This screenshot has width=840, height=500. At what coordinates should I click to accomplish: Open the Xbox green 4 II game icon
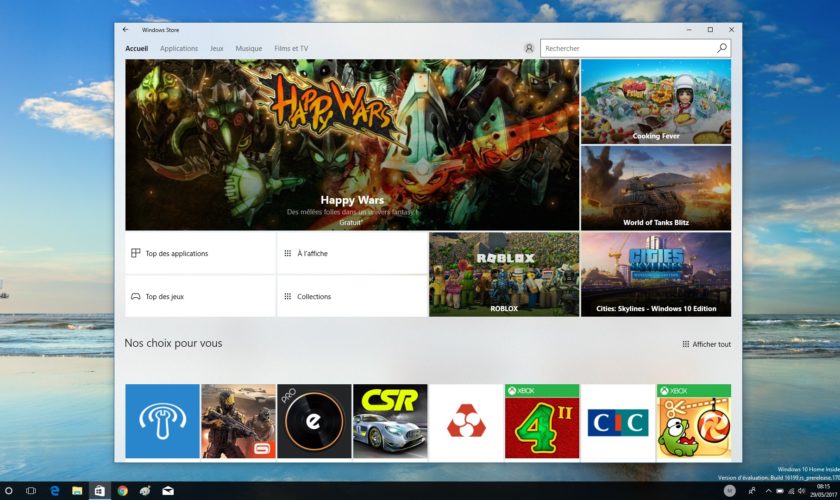(542, 421)
